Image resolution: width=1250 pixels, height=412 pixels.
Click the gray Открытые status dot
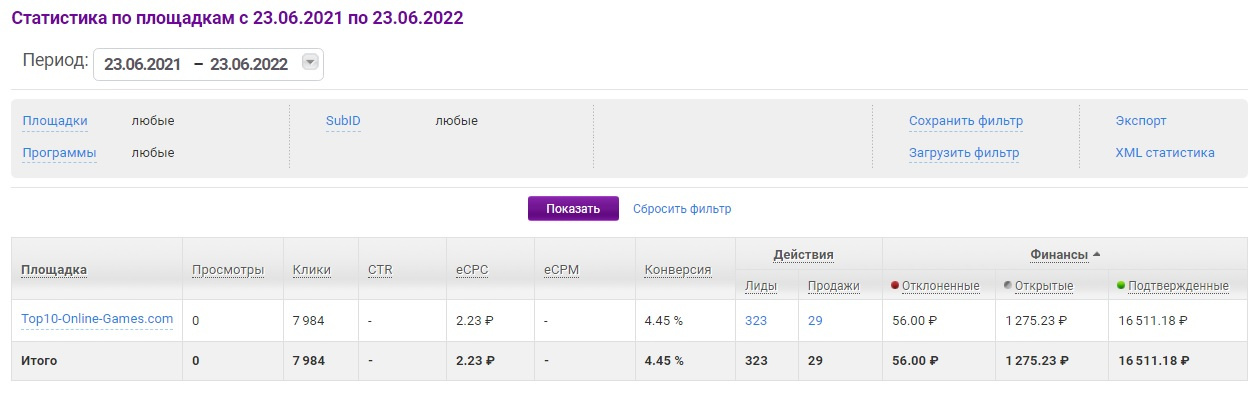tap(1008, 285)
